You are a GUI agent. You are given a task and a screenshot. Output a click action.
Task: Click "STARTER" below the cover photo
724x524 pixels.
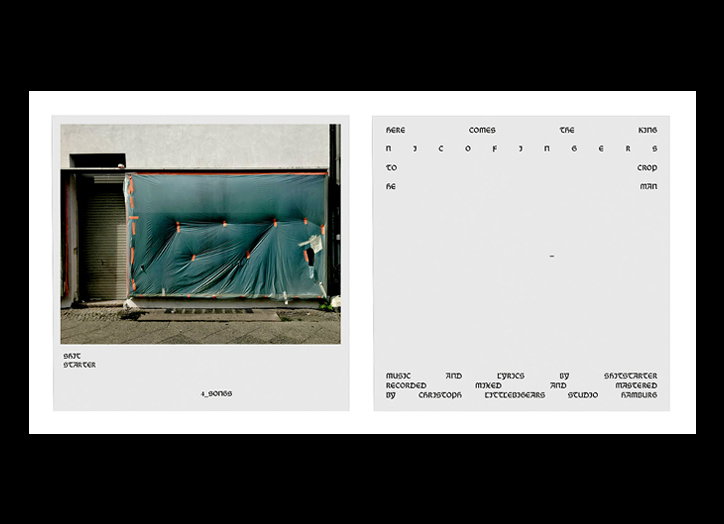click(79, 365)
